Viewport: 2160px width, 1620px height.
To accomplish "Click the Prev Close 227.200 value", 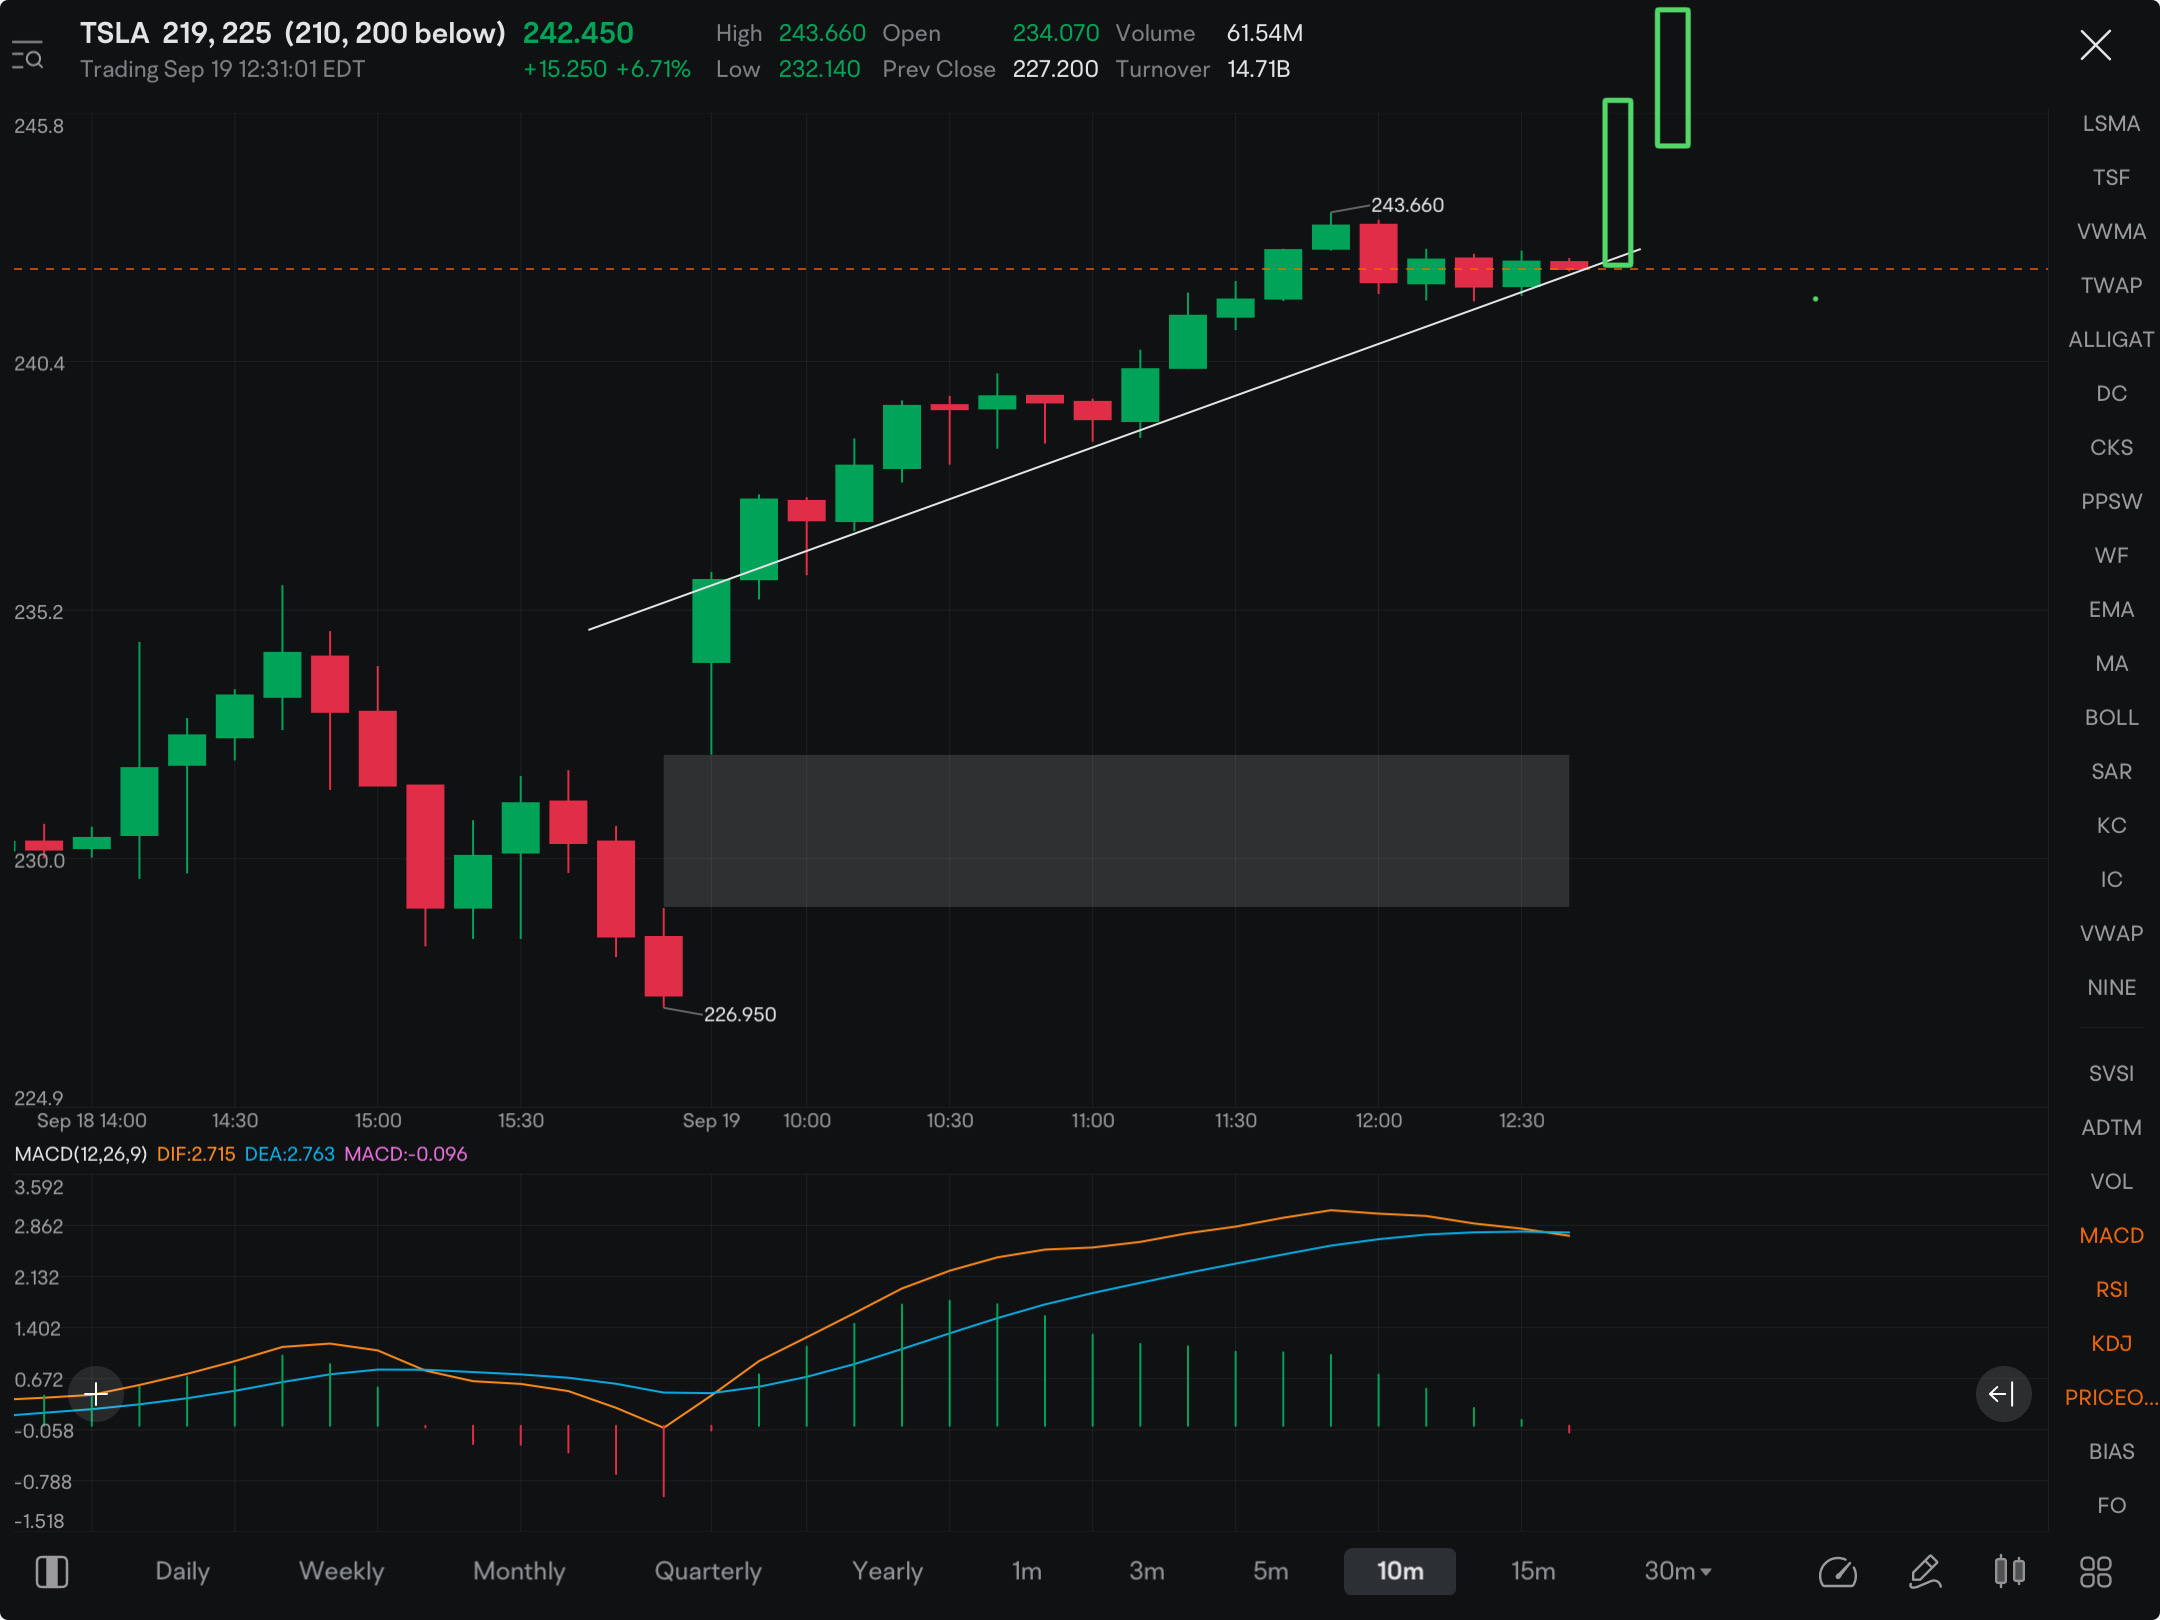I will coord(1055,69).
